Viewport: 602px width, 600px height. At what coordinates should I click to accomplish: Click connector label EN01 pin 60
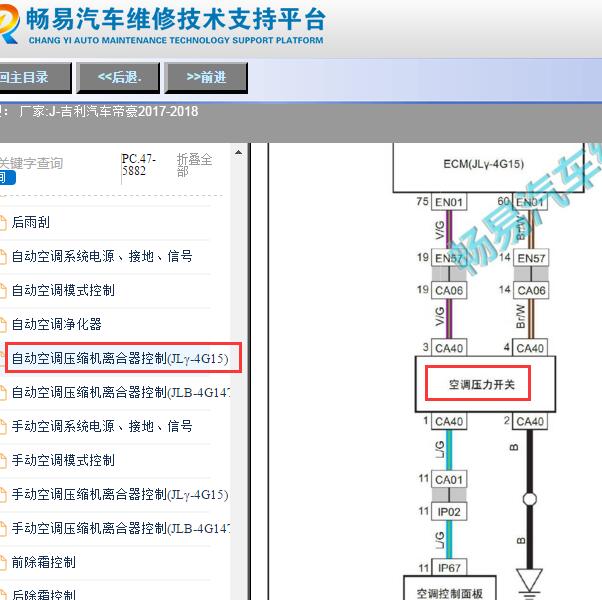(530, 202)
